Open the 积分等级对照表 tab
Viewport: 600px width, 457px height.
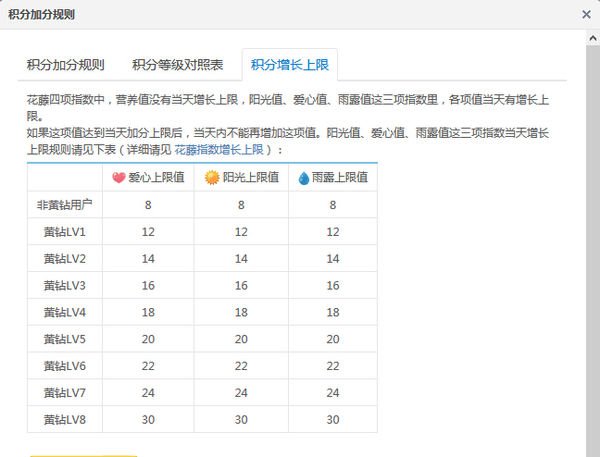point(178,65)
